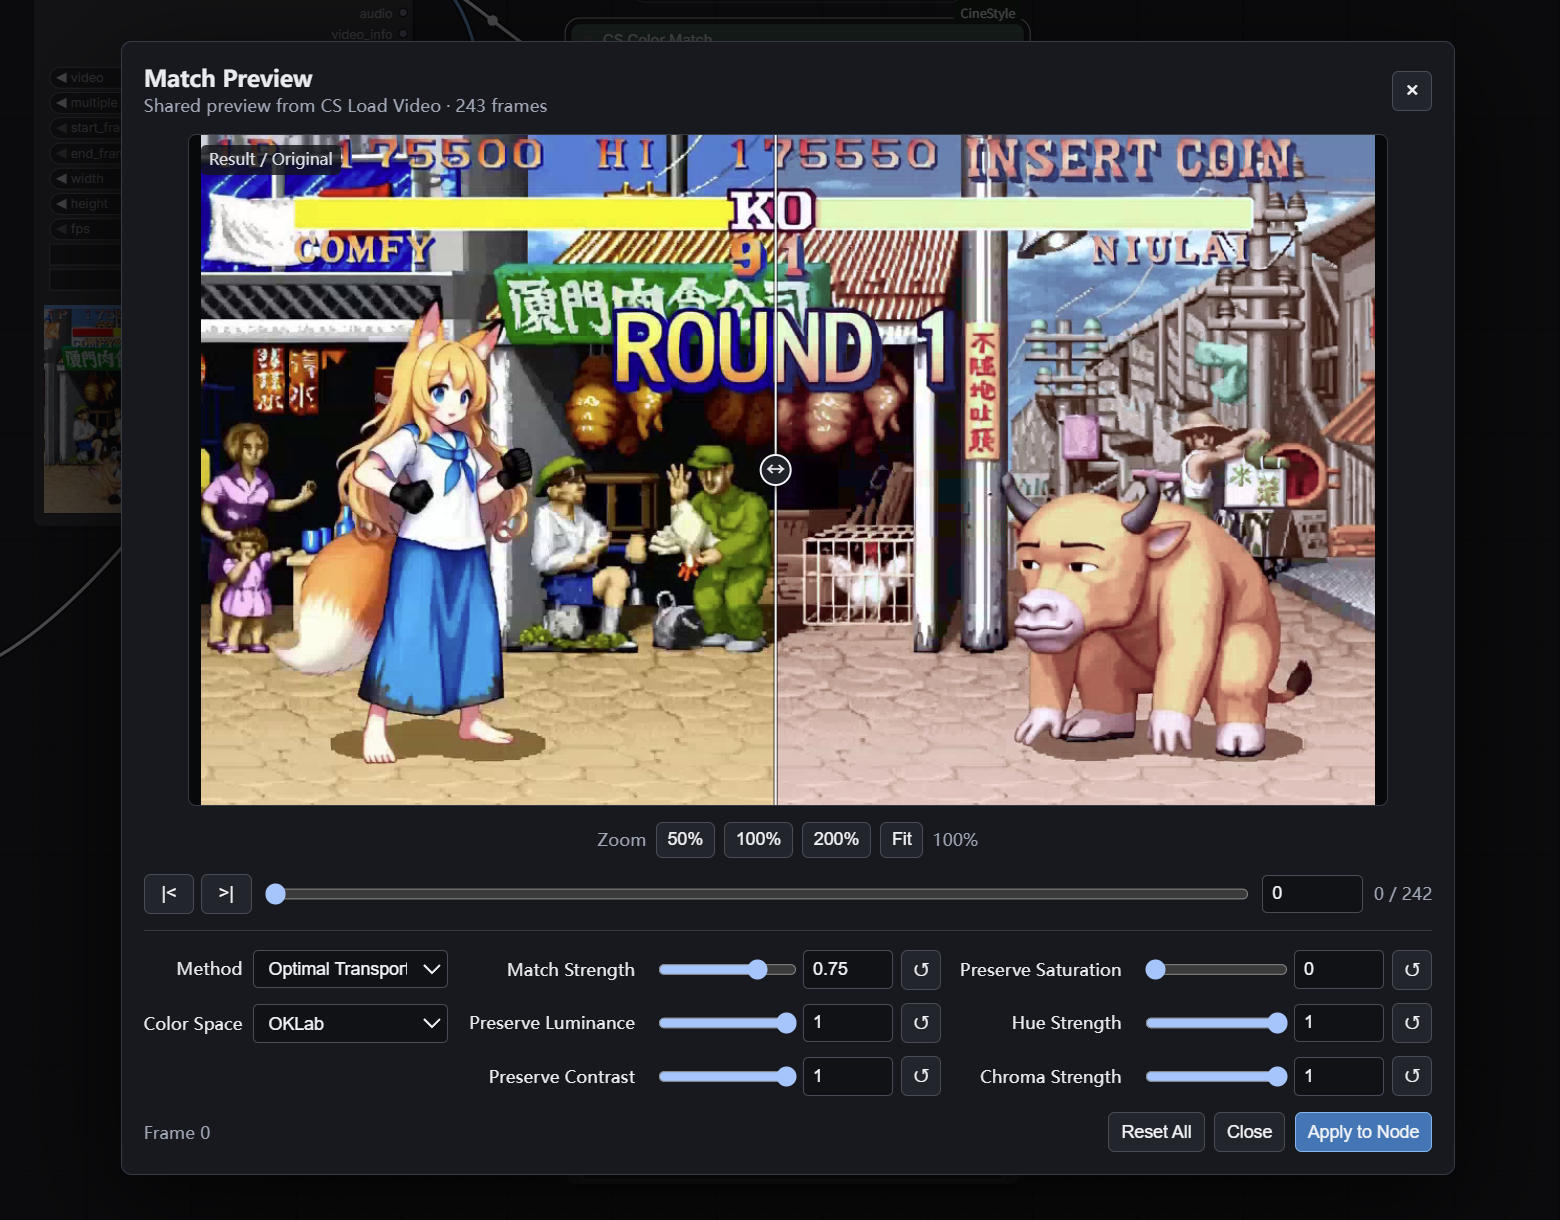Screen dimensions: 1560x1220
Task: Focus the Preserve Luminance value field
Action: click(847, 1023)
